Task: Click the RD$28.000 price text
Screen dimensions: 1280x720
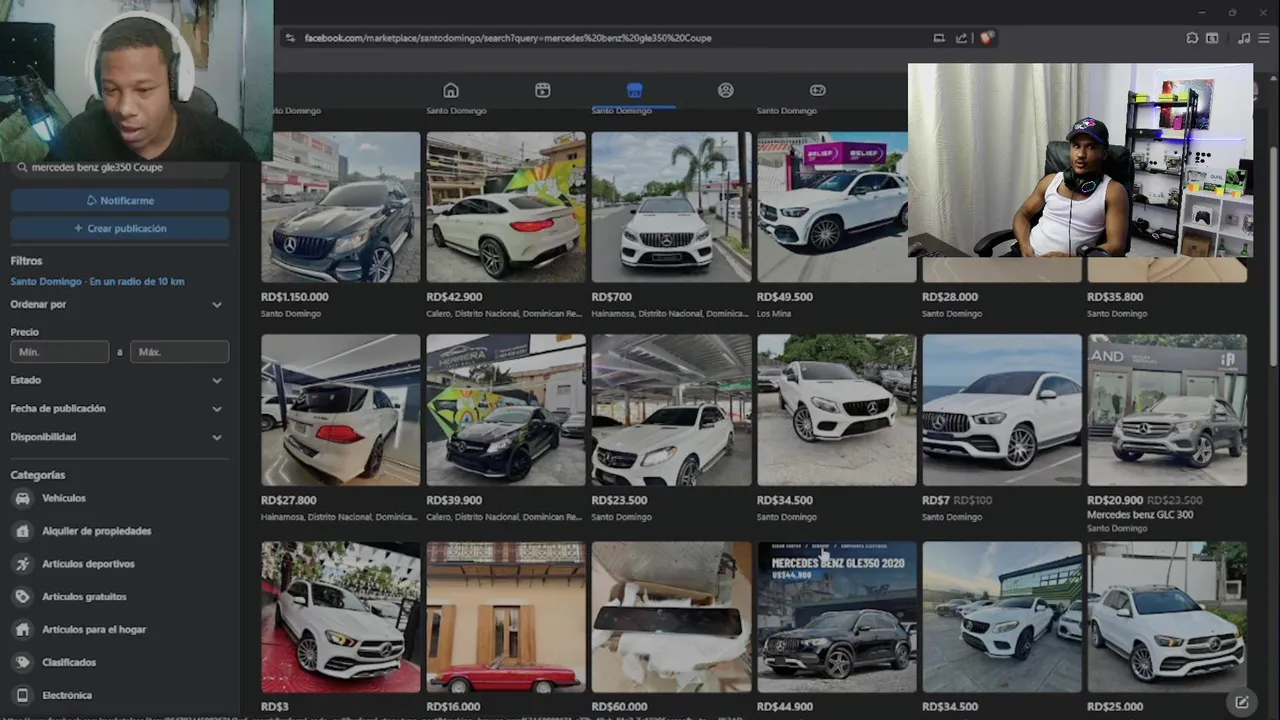Action: [950, 297]
